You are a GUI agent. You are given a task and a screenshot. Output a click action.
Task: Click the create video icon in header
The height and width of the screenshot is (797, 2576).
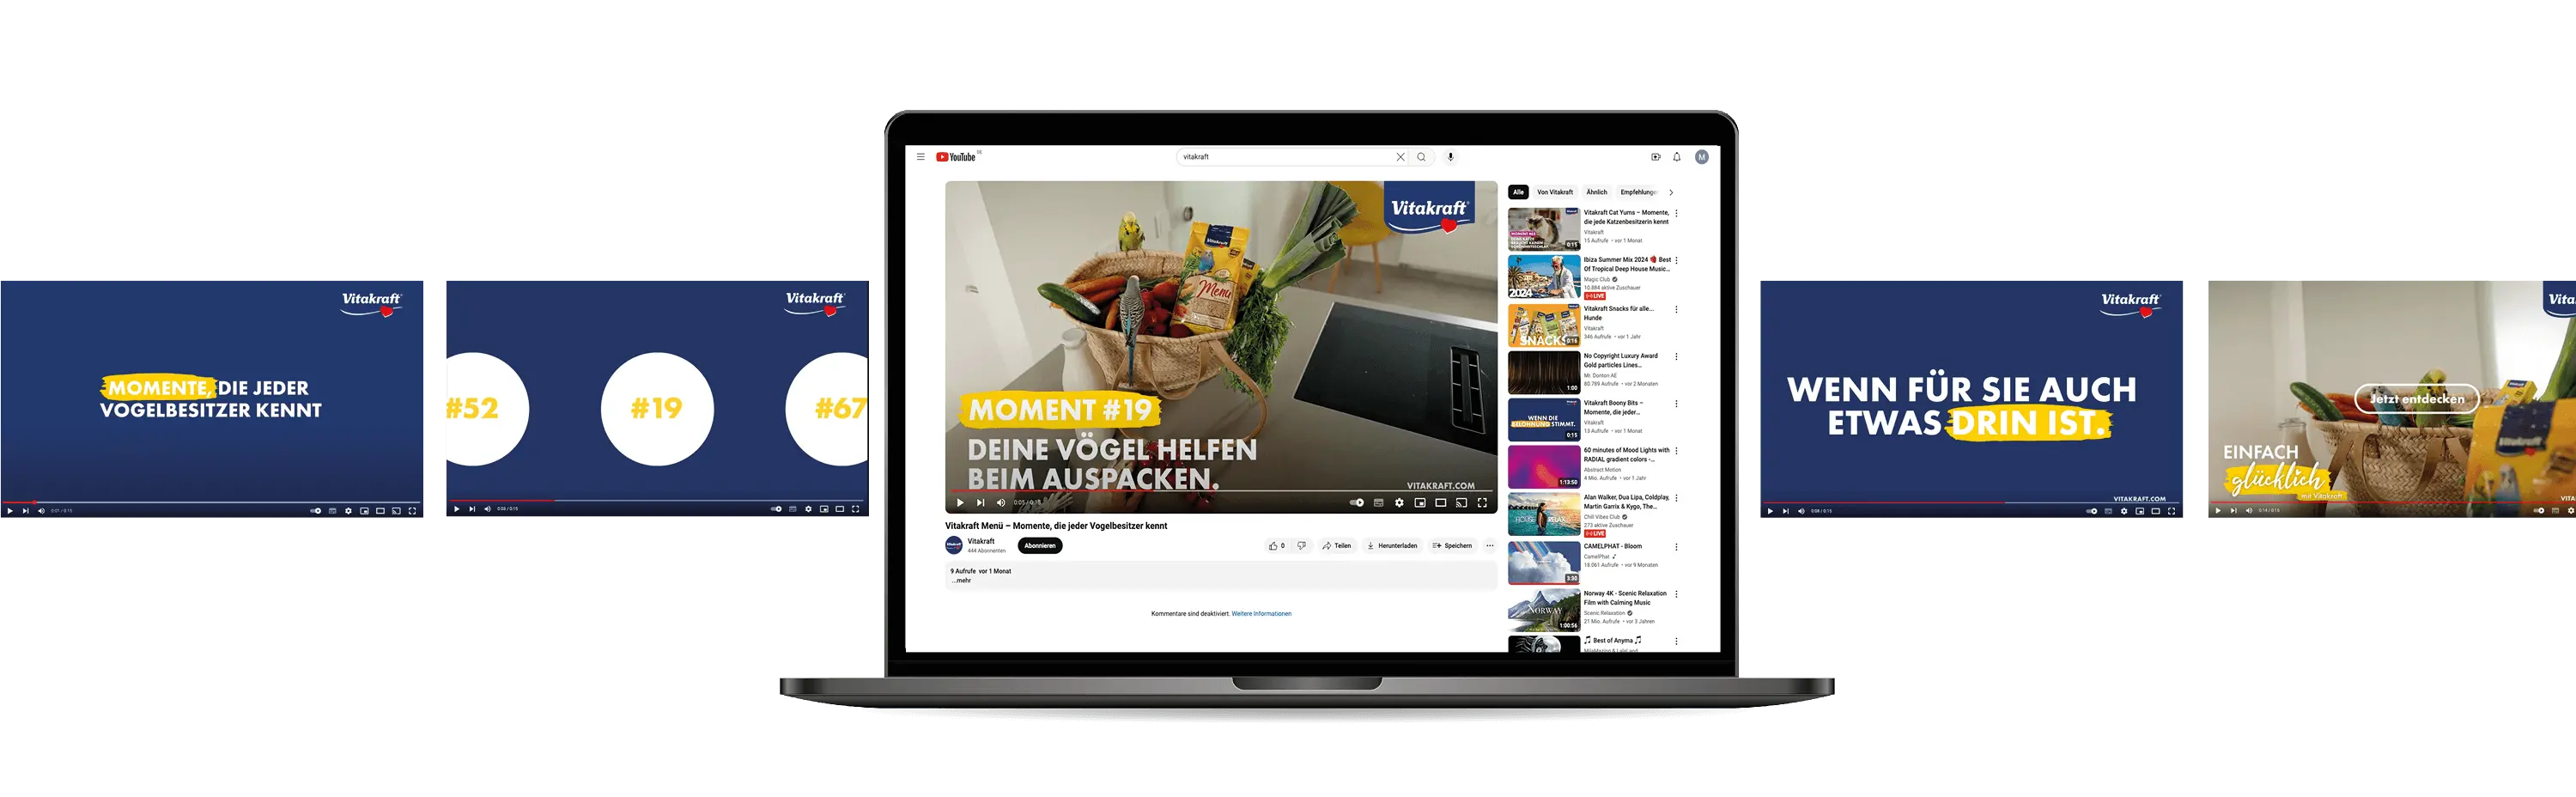(x=1655, y=157)
